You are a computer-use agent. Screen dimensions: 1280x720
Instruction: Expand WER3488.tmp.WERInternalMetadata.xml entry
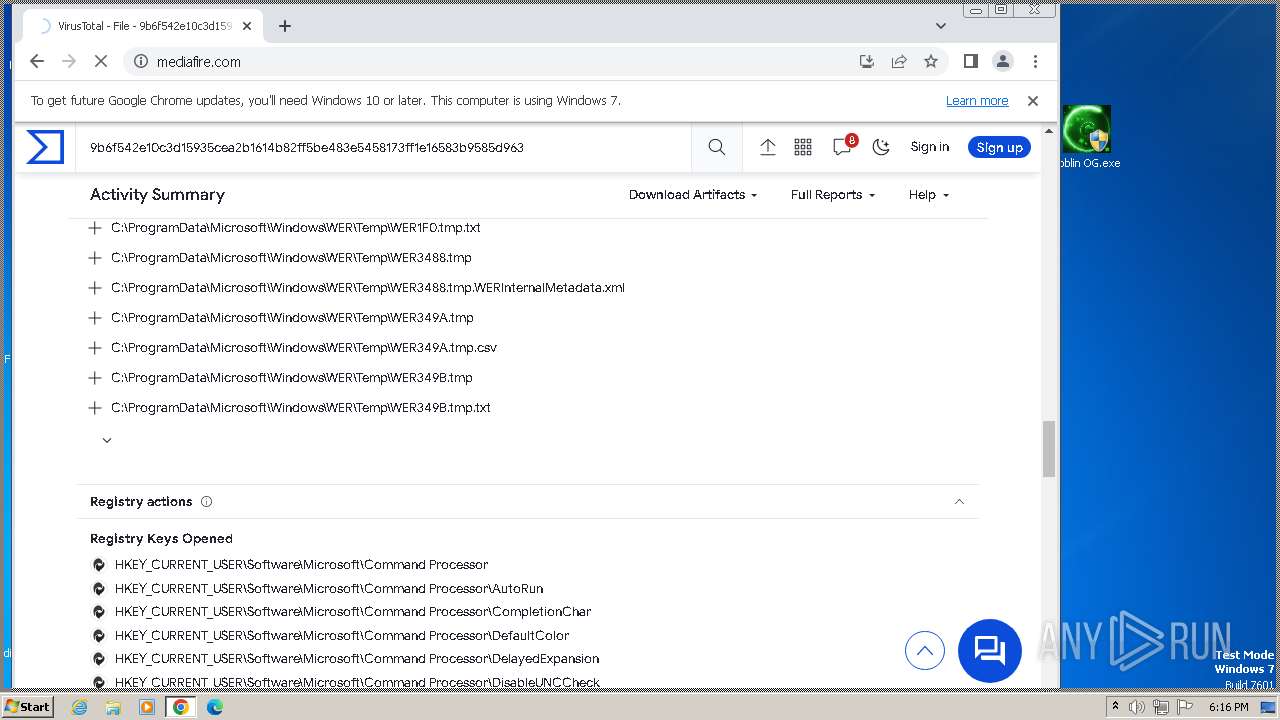pyautogui.click(x=95, y=288)
